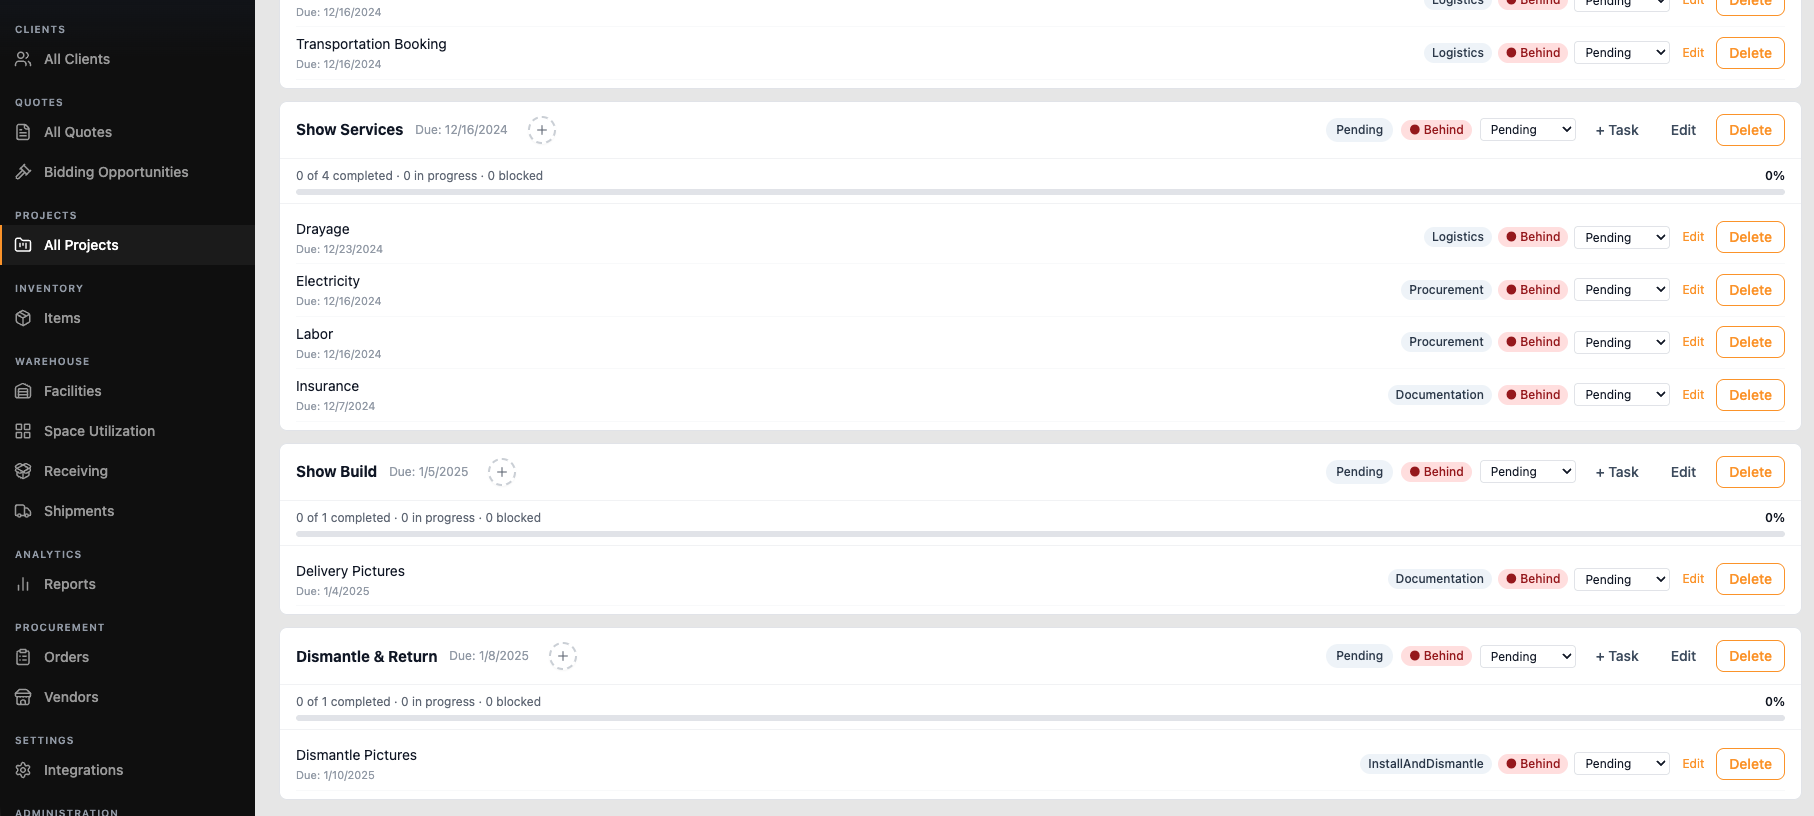Click the Shipments truck icon

tap(23, 511)
